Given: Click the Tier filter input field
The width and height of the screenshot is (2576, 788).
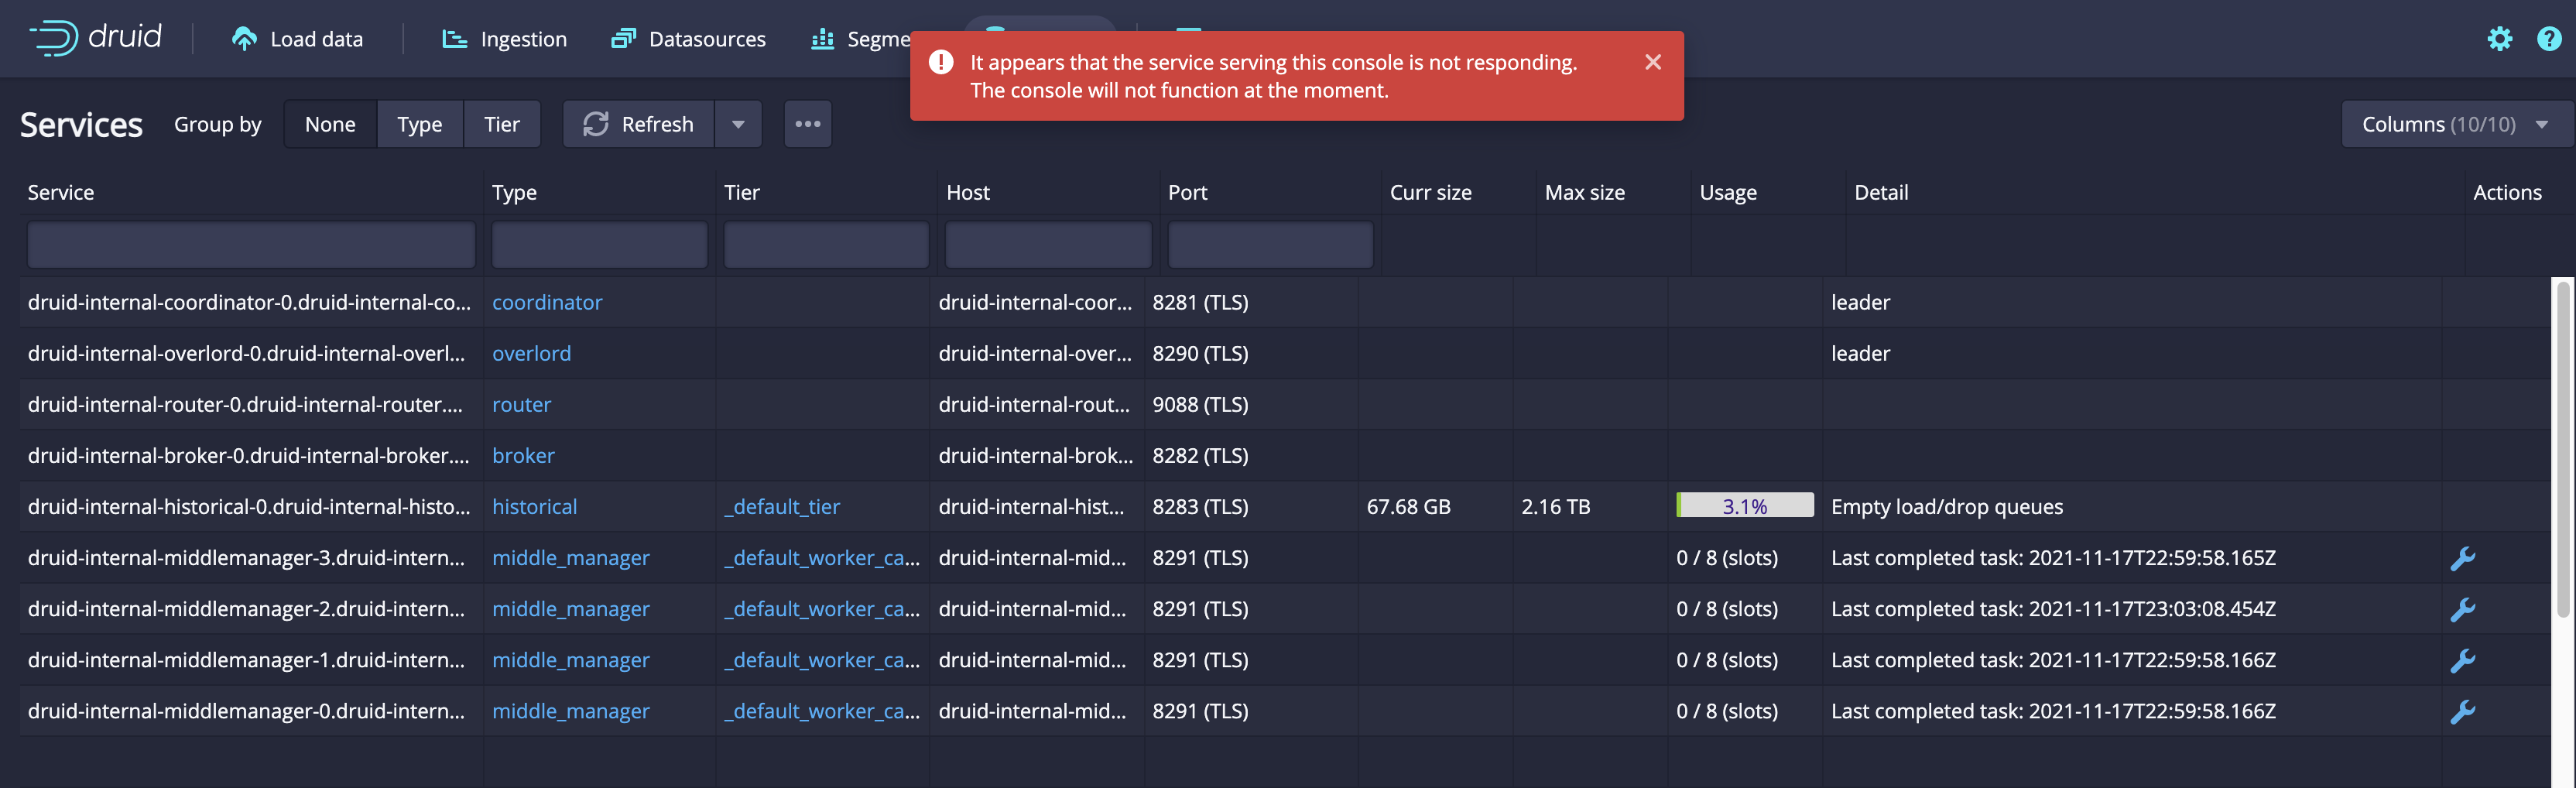Looking at the screenshot, I should coord(825,245).
